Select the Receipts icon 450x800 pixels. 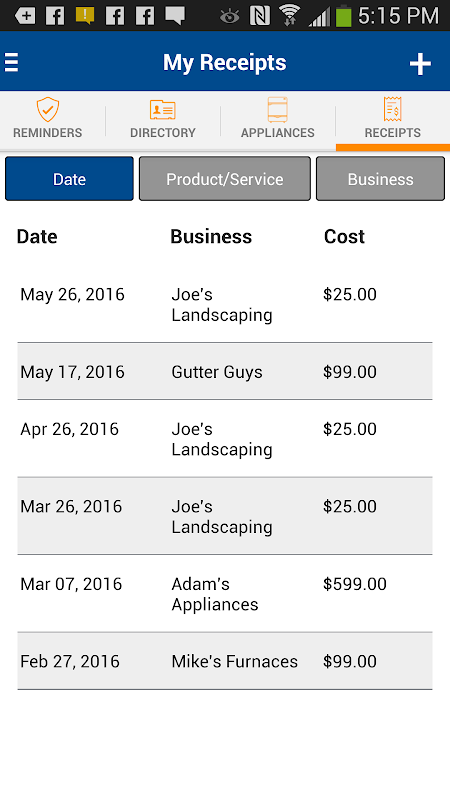point(392,109)
